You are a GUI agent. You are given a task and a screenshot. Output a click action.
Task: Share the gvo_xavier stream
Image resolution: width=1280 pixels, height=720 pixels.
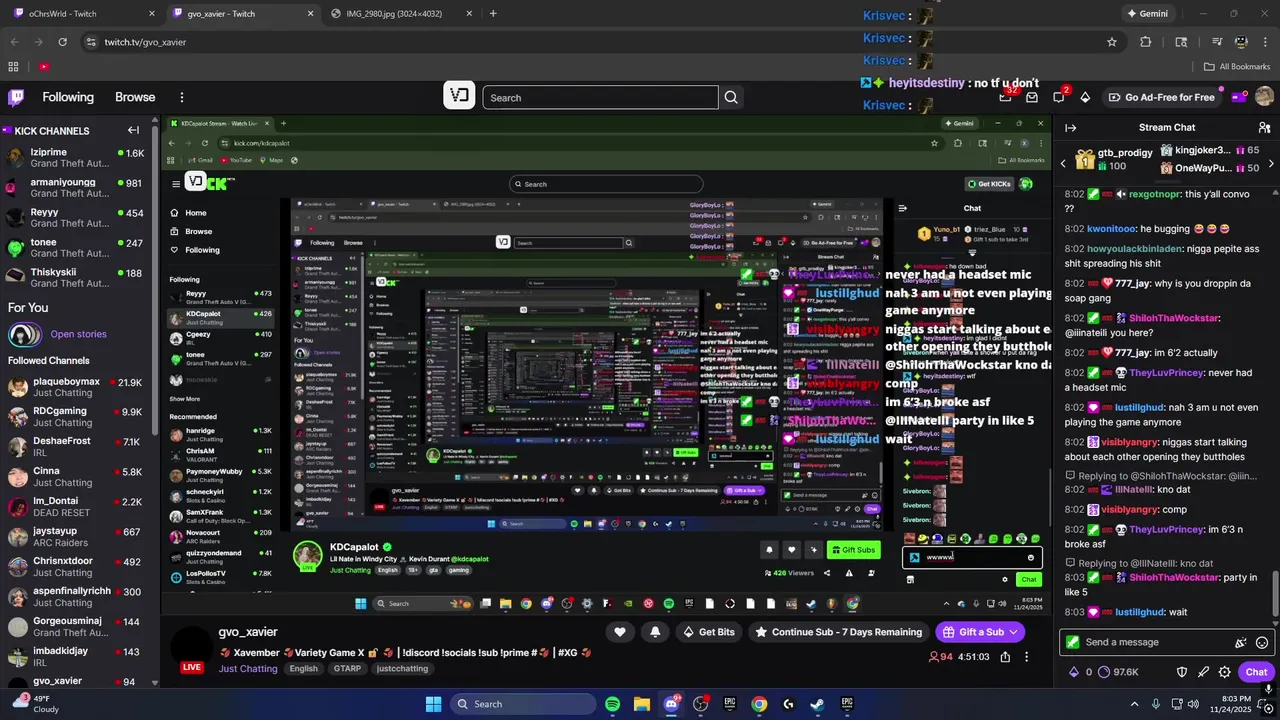[1005, 657]
